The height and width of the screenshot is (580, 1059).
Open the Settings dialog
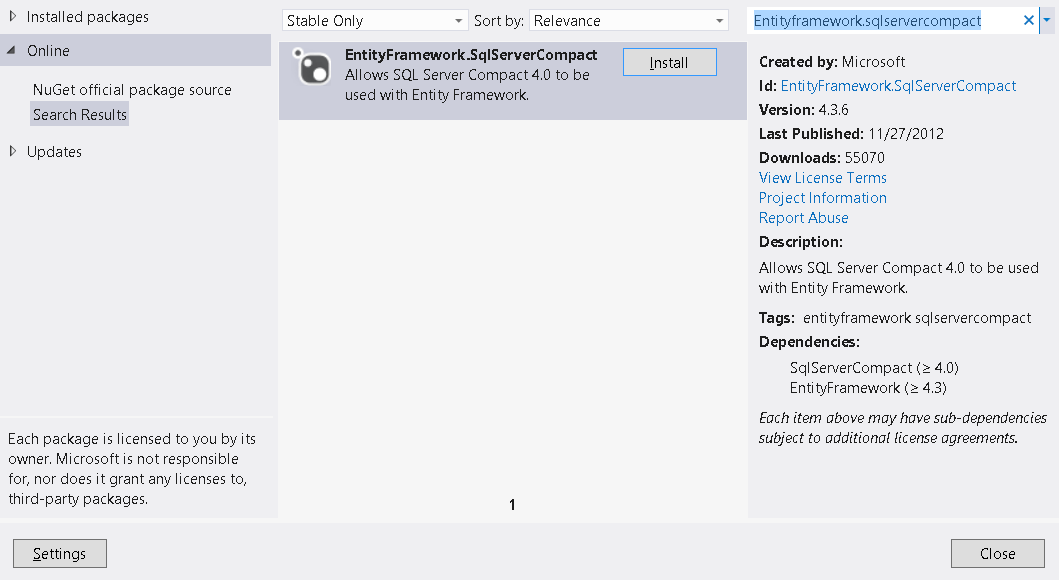click(x=60, y=554)
